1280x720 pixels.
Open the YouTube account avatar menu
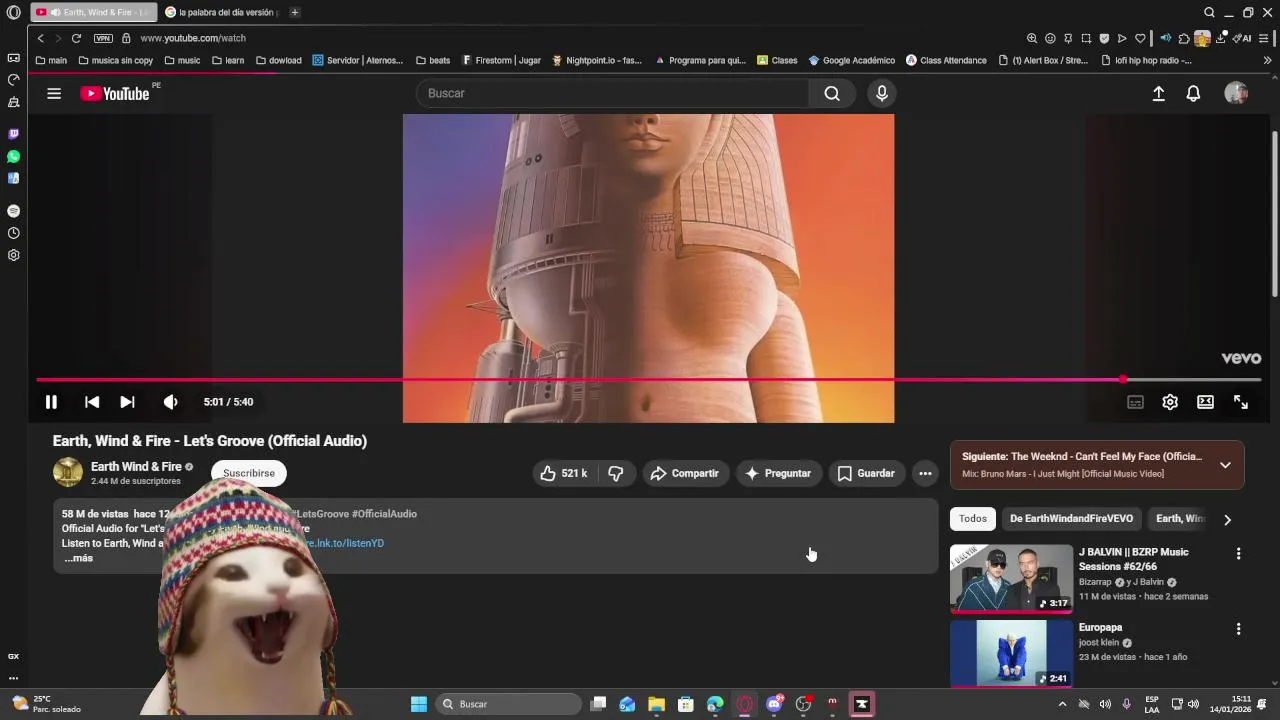tap(1236, 93)
